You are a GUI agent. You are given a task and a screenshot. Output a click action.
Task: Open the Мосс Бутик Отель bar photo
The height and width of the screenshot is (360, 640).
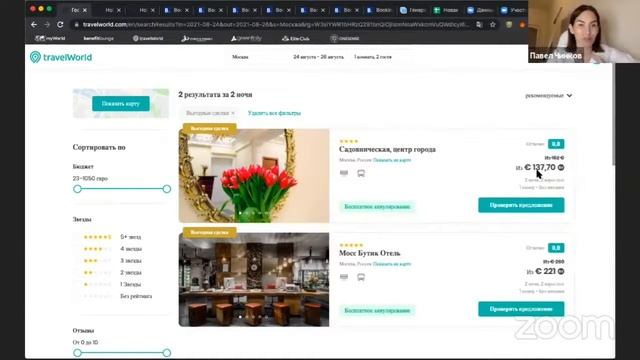254,280
